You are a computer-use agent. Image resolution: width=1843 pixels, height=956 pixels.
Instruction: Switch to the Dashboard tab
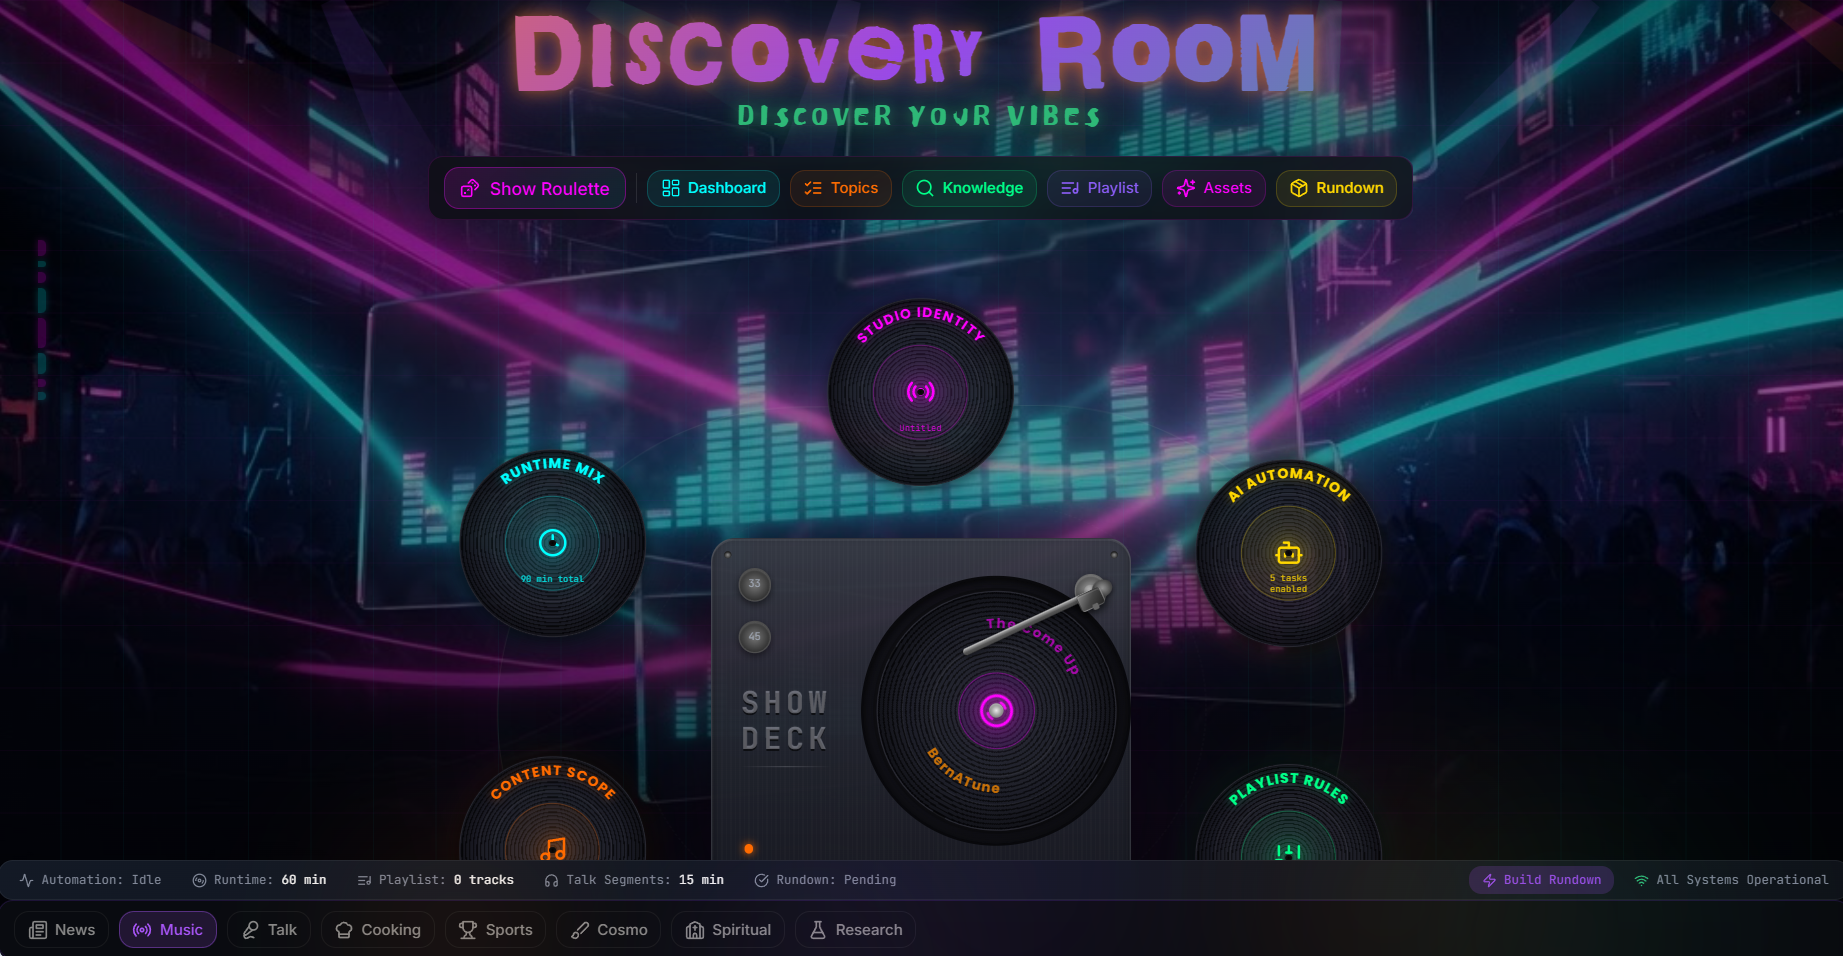pos(713,188)
